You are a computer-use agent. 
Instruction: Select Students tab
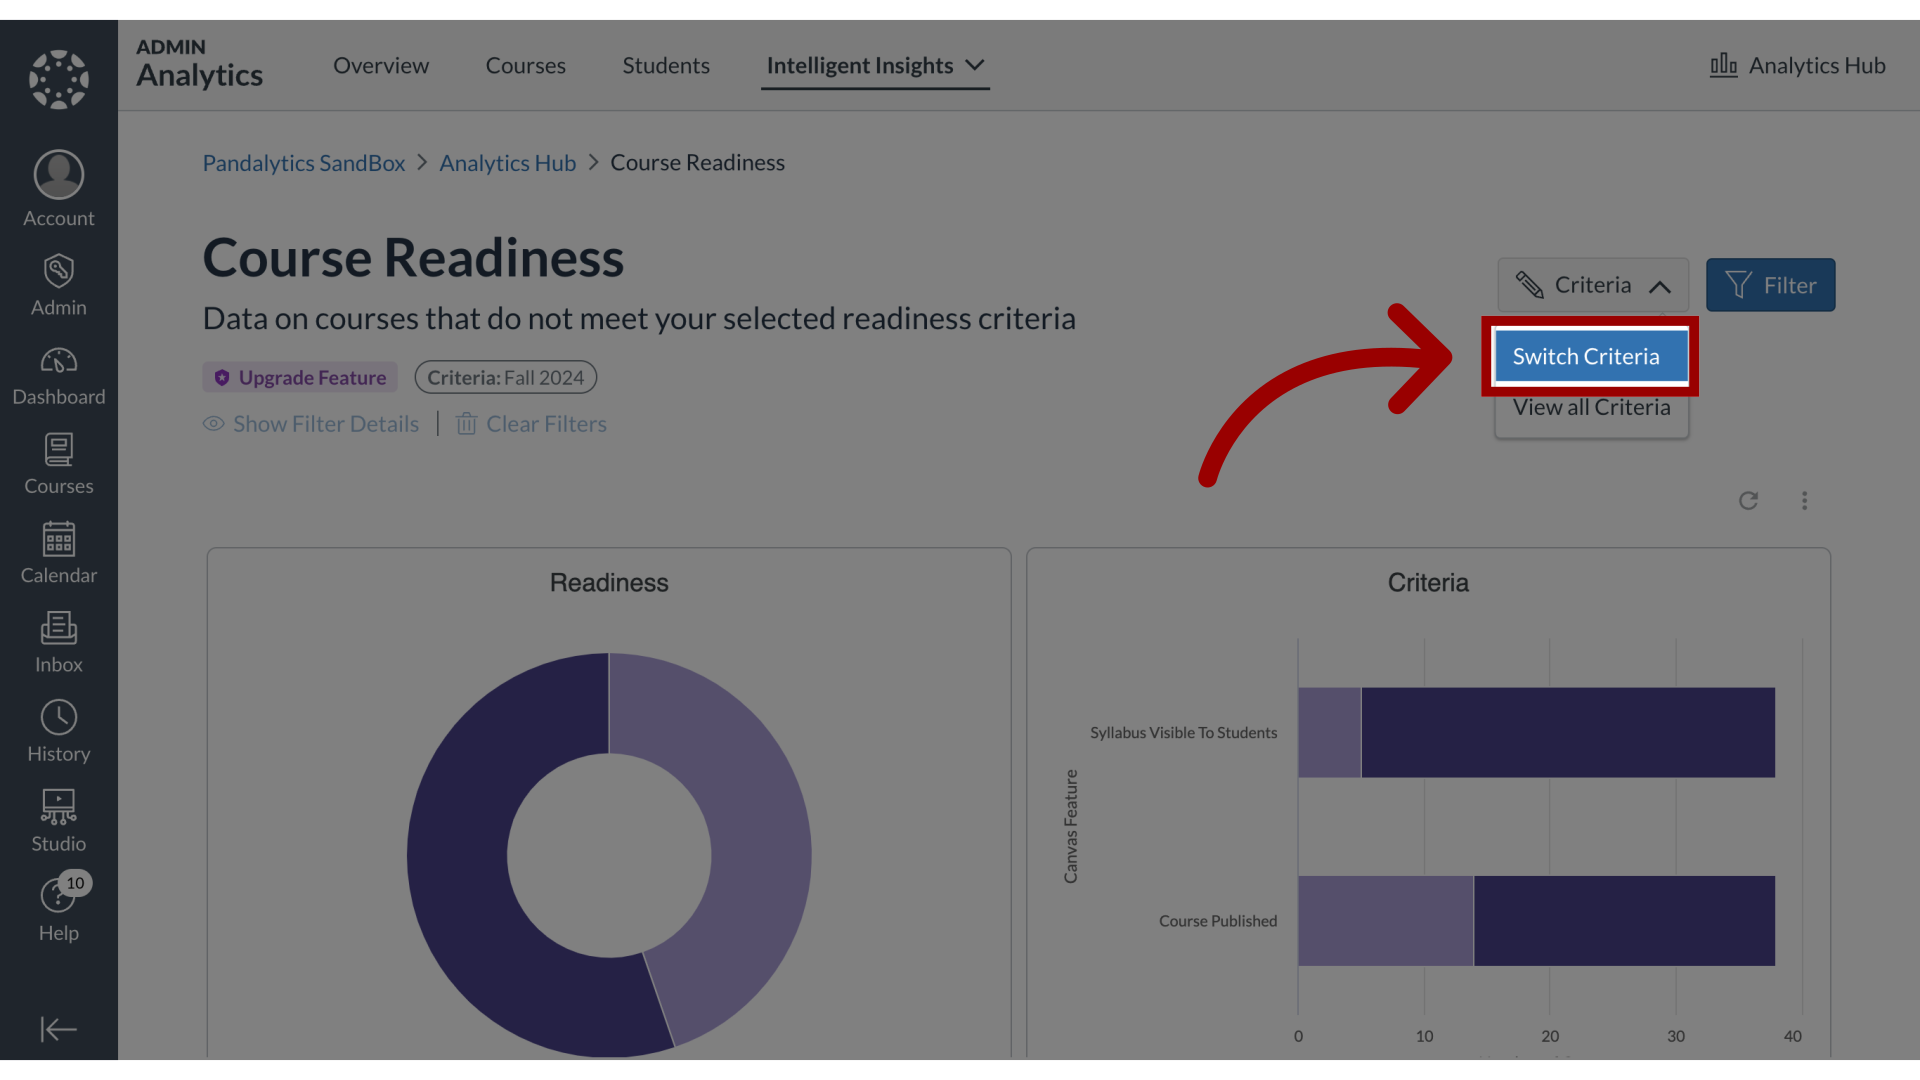(x=666, y=63)
